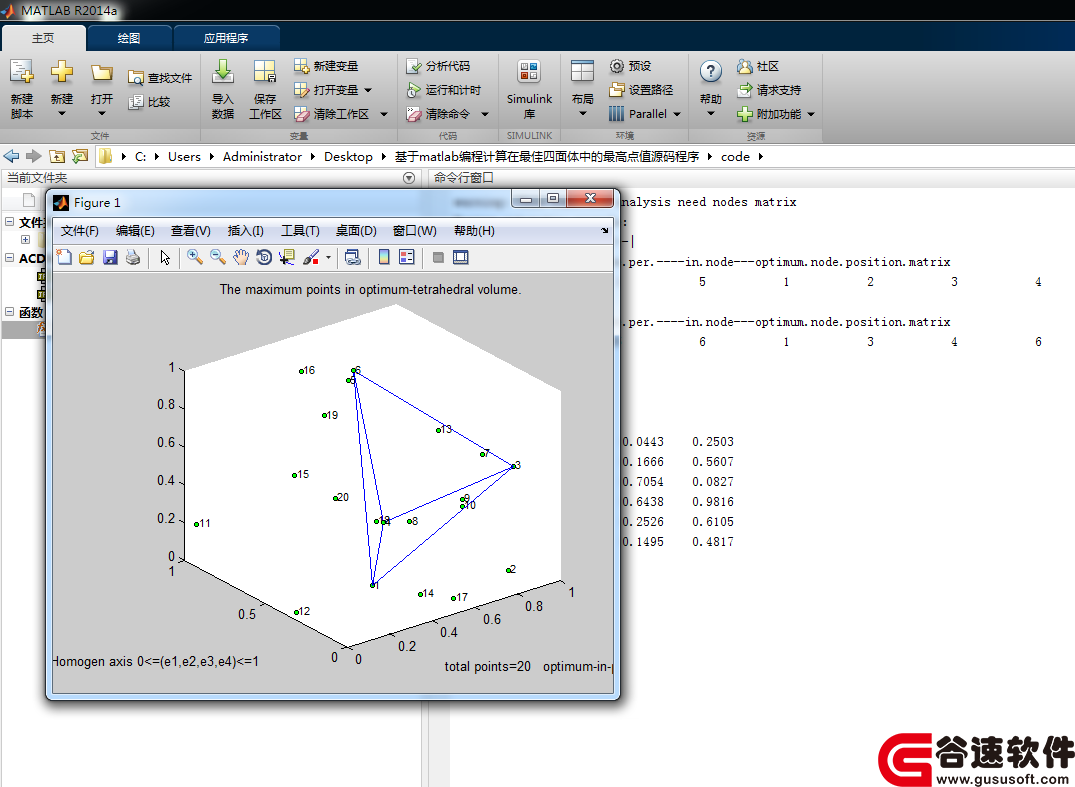
Task: Switch to the 主页 (Home) tab
Action: (43, 38)
